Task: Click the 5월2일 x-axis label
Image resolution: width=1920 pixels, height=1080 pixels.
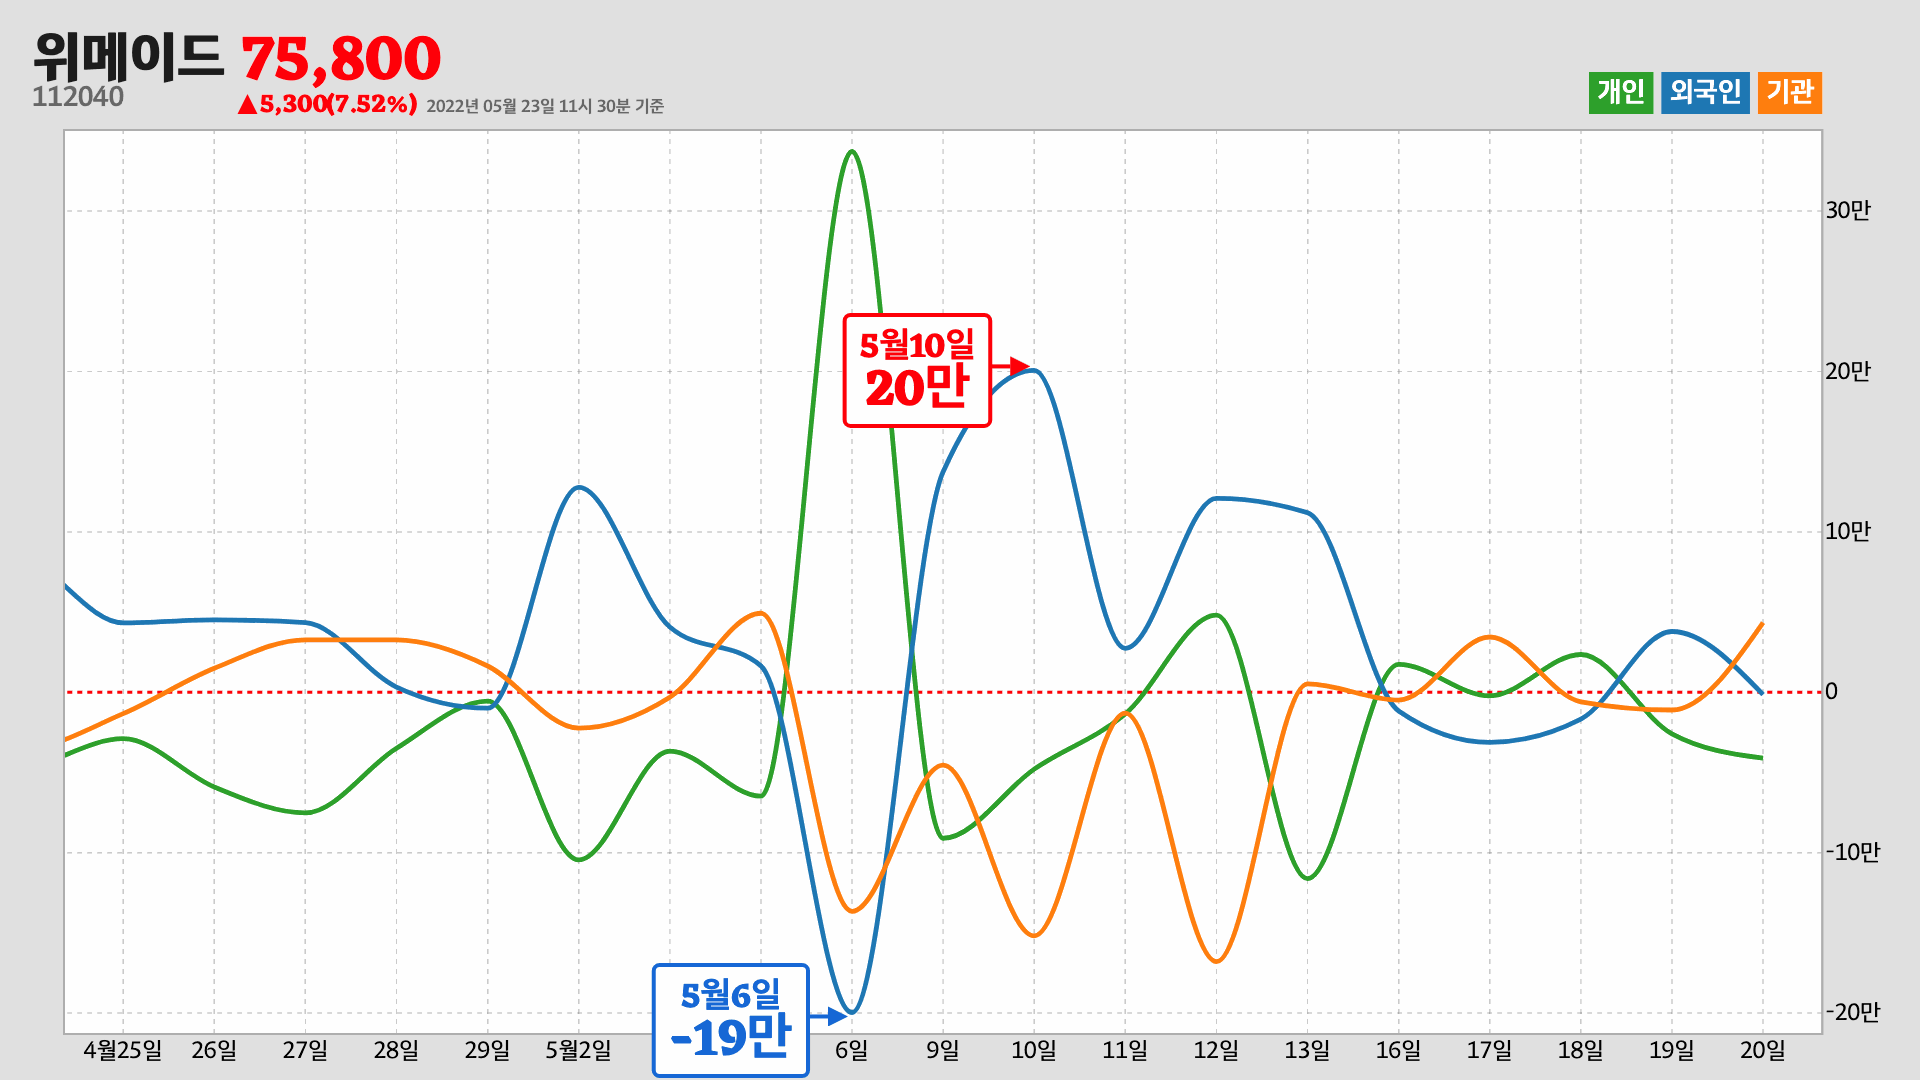Action: point(578,1051)
